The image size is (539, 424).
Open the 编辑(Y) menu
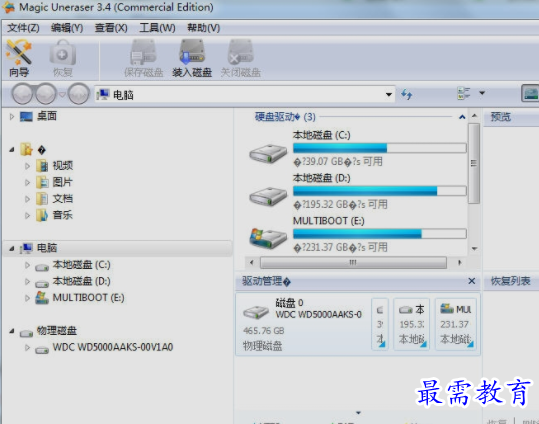[67, 28]
